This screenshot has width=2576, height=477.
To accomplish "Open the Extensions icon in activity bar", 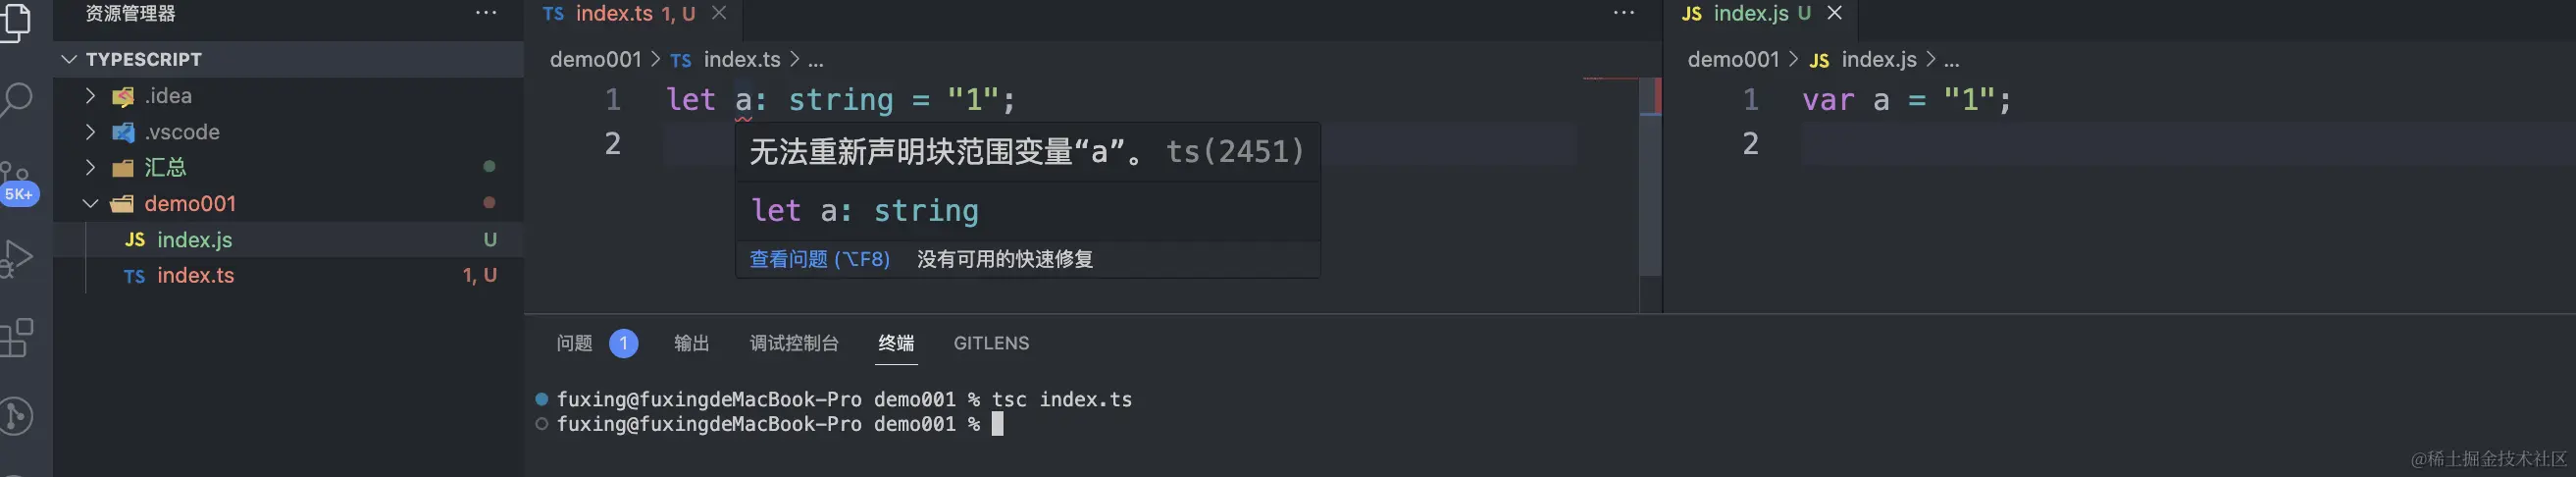I will (17, 338).
